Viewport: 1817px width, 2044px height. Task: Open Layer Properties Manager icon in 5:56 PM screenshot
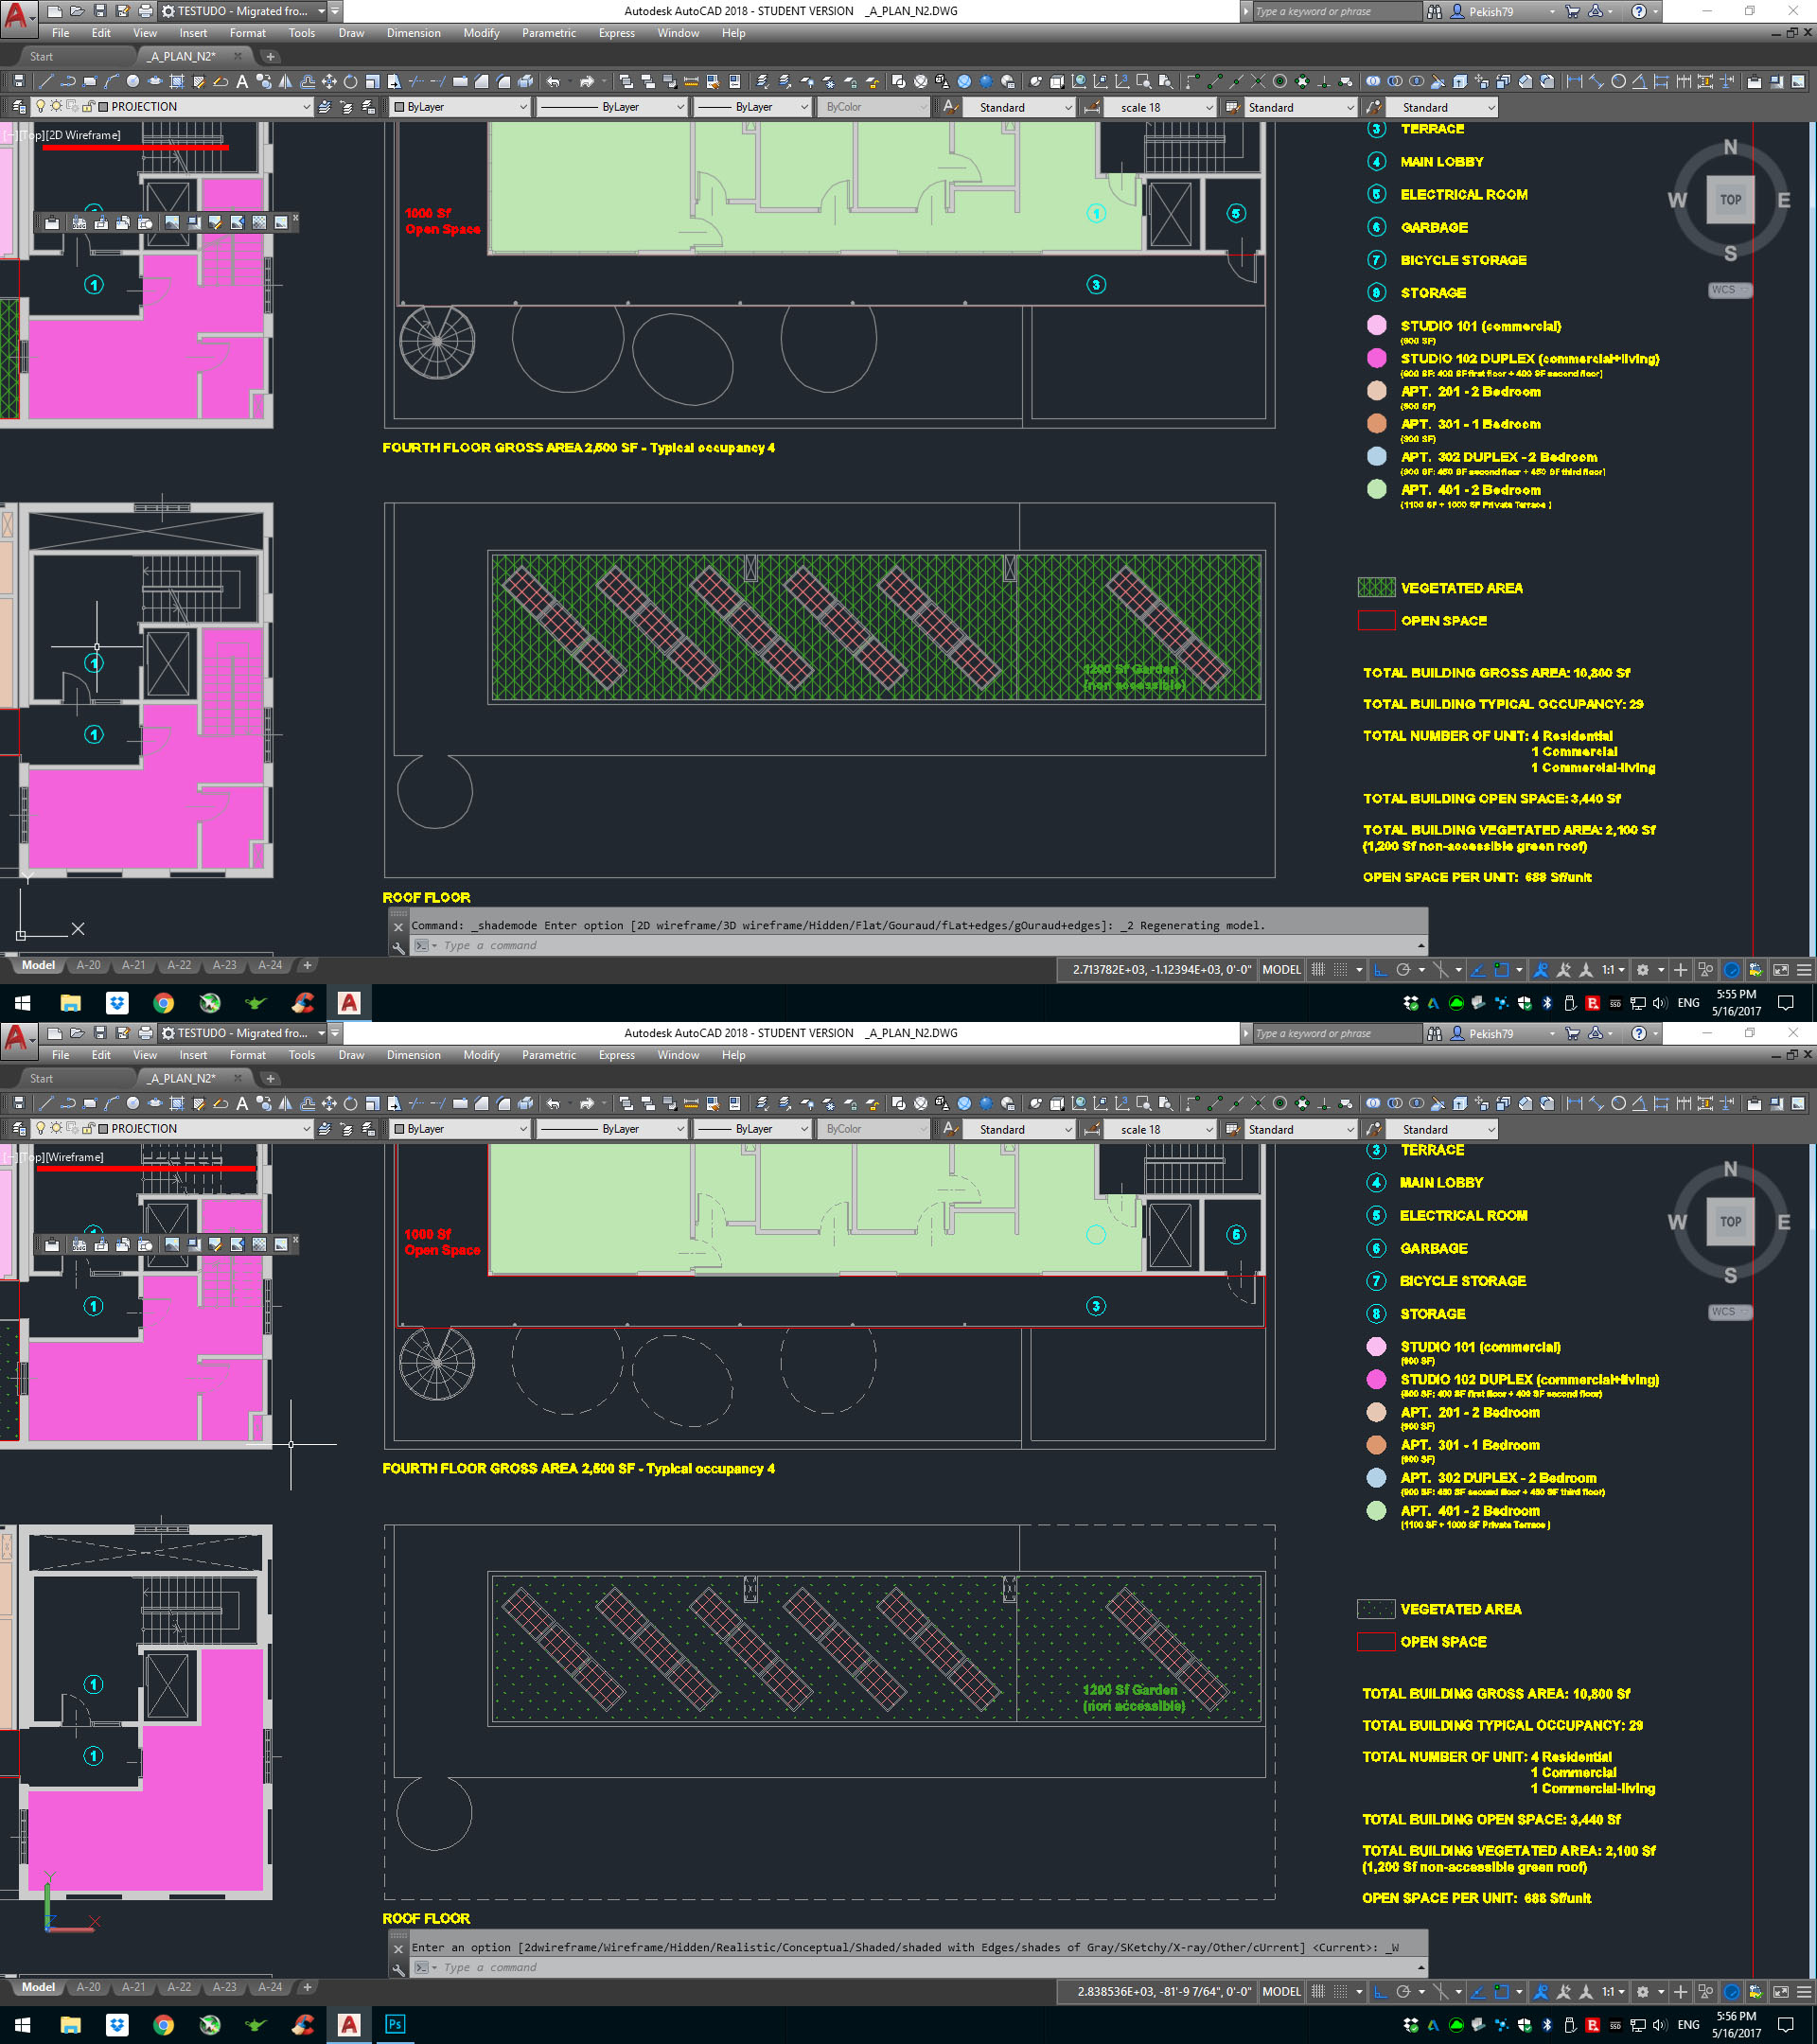[x=19, y=1129]
